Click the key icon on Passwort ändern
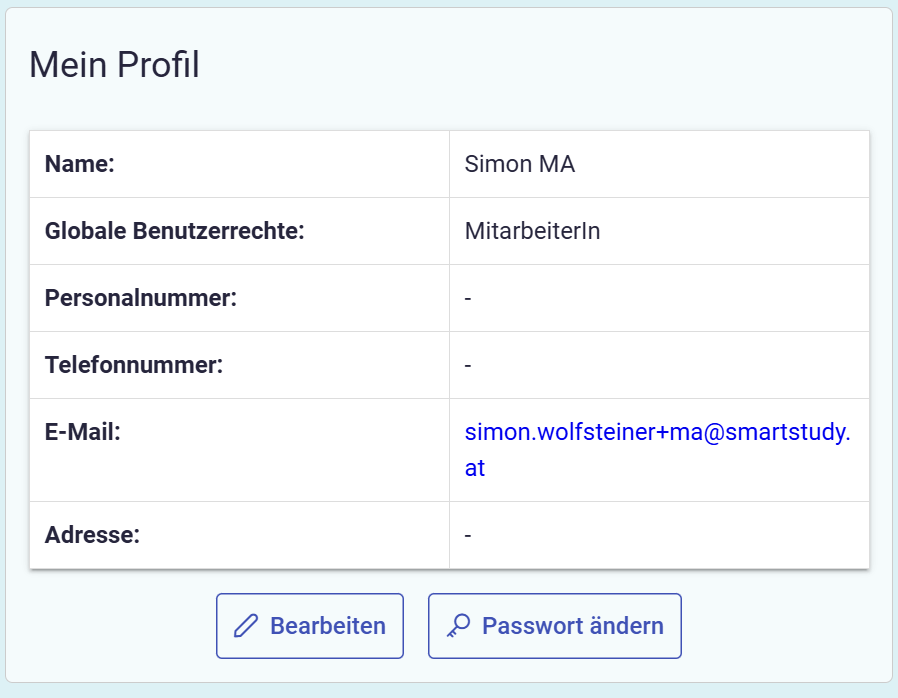898x698 pixels. click(458, 626)
